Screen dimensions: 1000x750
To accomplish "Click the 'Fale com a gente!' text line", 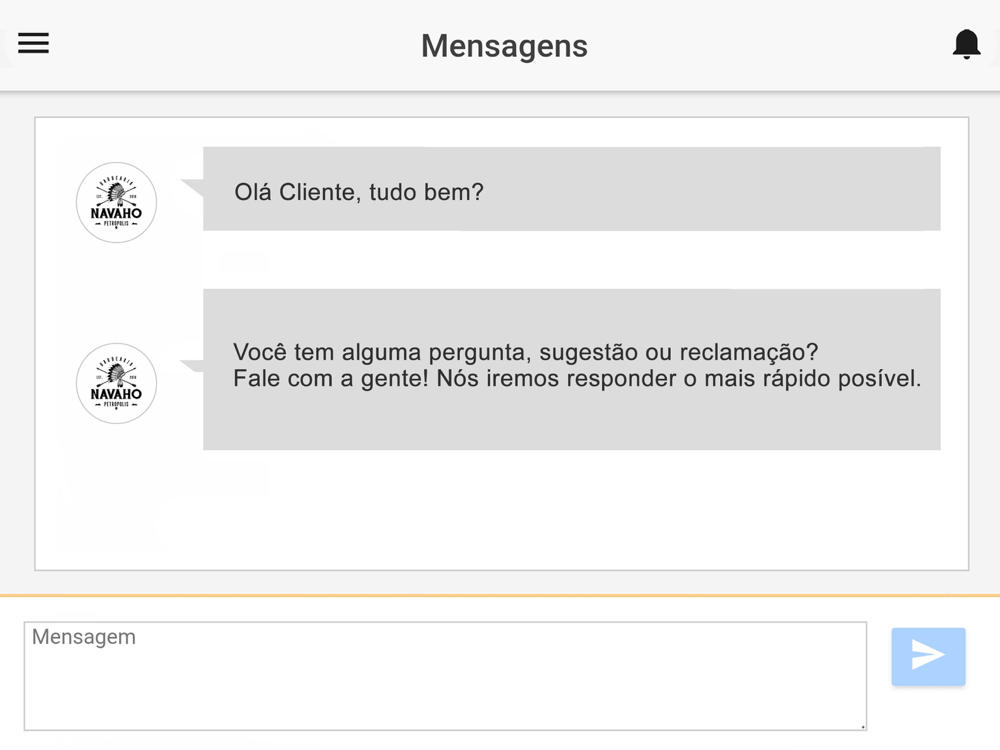I will 577,379.
